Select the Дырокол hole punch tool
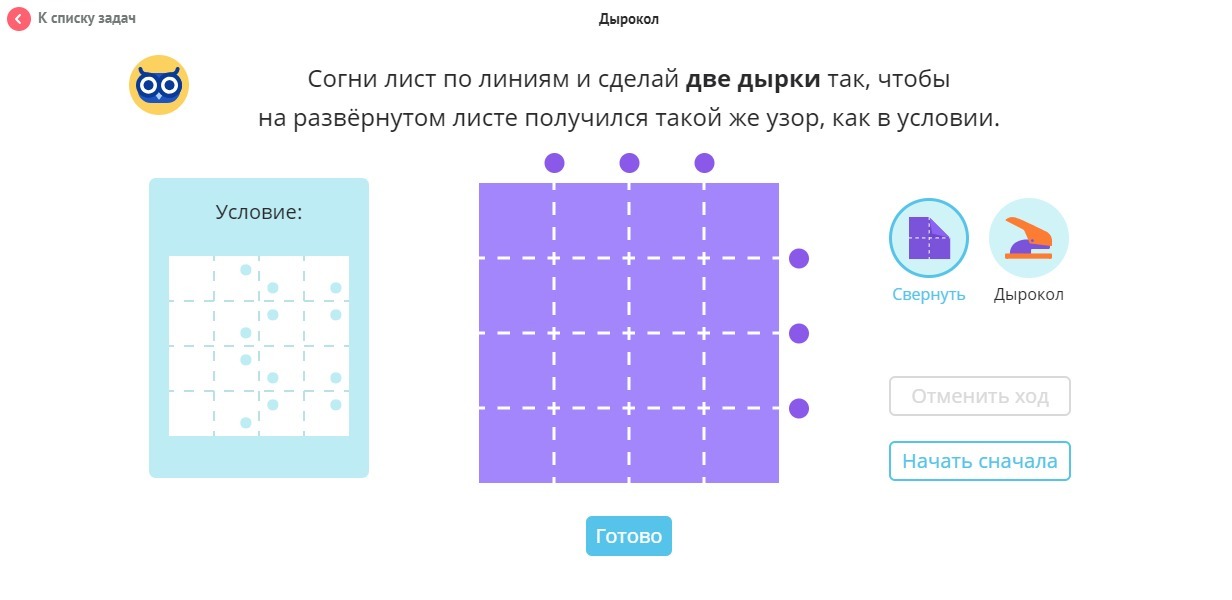1232x600 pixels. [x=1028, y=238]
